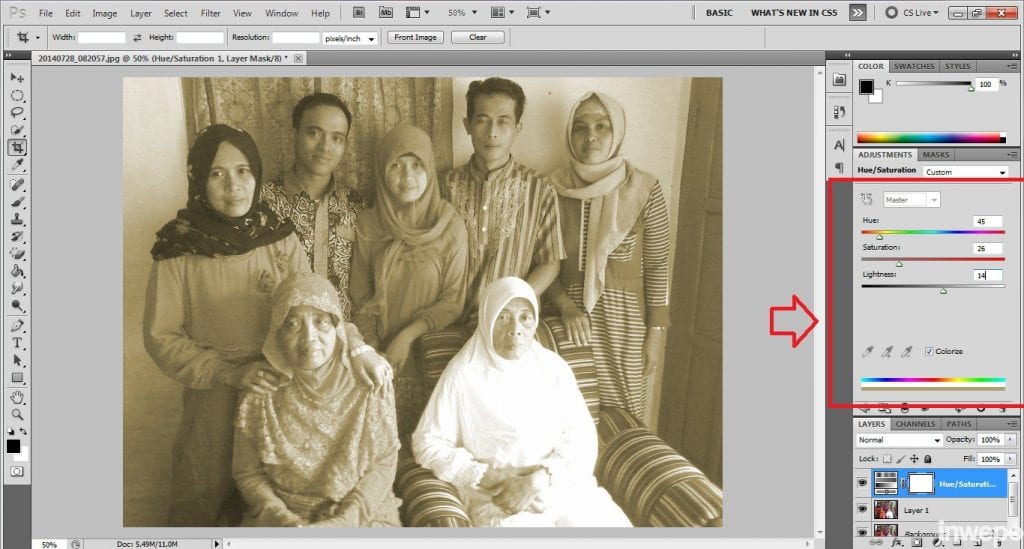This screenshot has width=1024, height=549.
Task: Open the layer blend mode Normal dropdown
Action: (x=899, y=440)
